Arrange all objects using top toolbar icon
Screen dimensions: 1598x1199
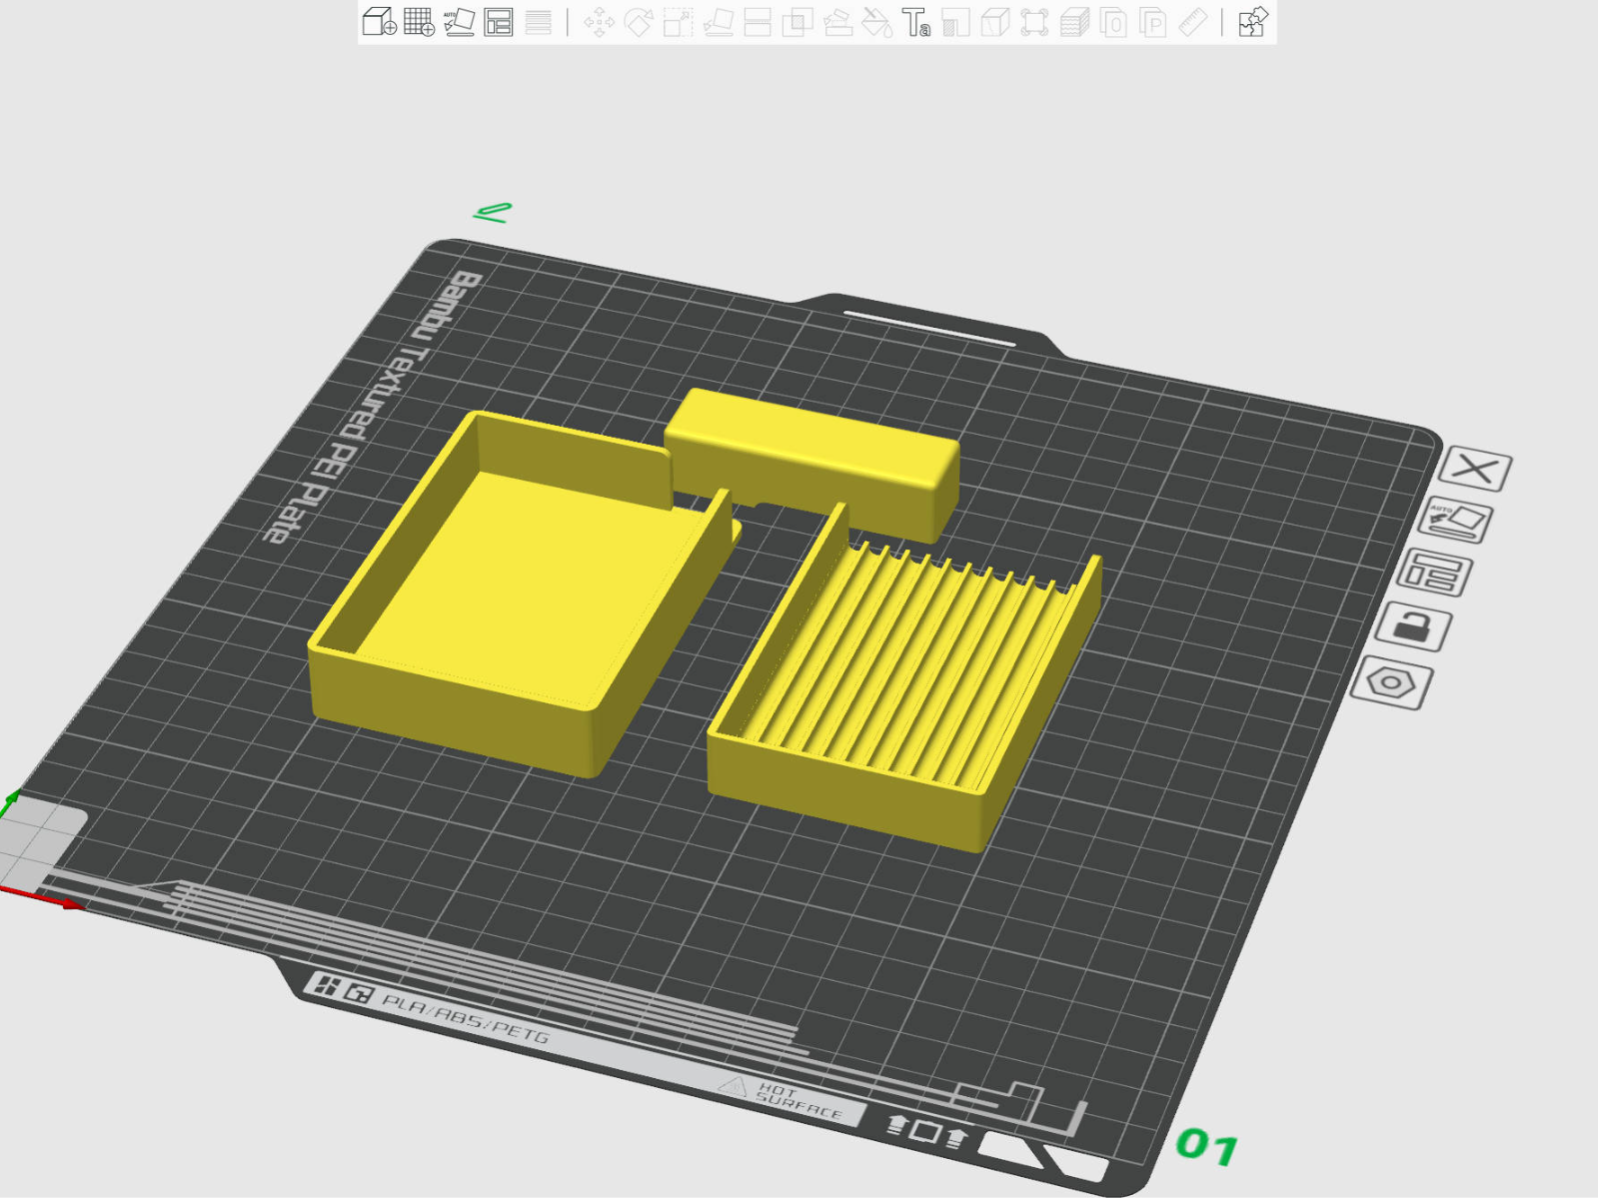[x=498, y=22]
